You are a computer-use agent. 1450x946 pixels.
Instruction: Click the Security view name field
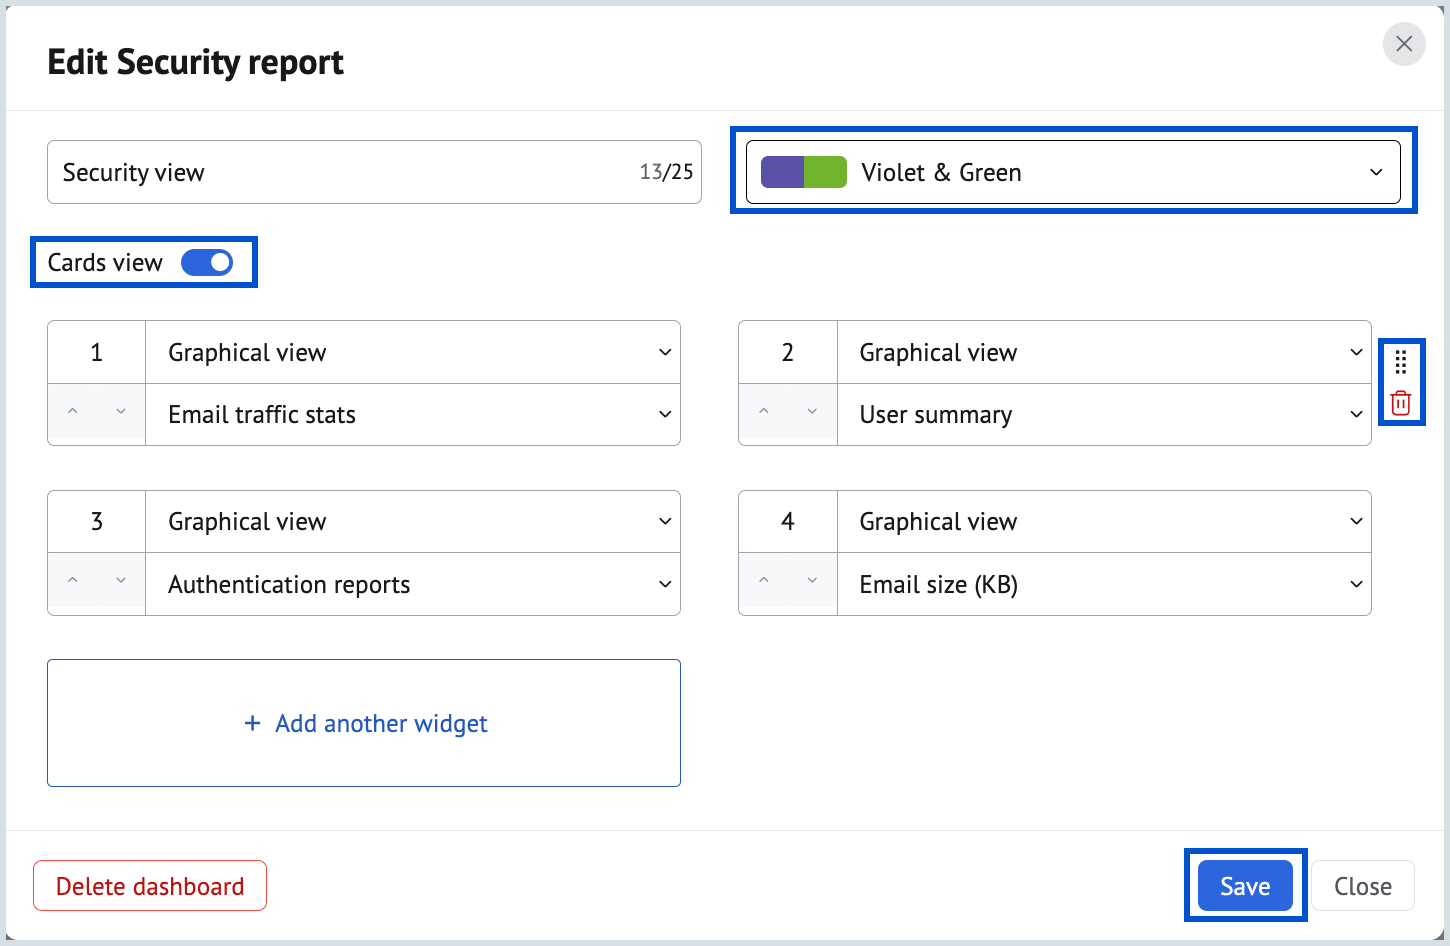pyautogui.click(x=300, y=172)
